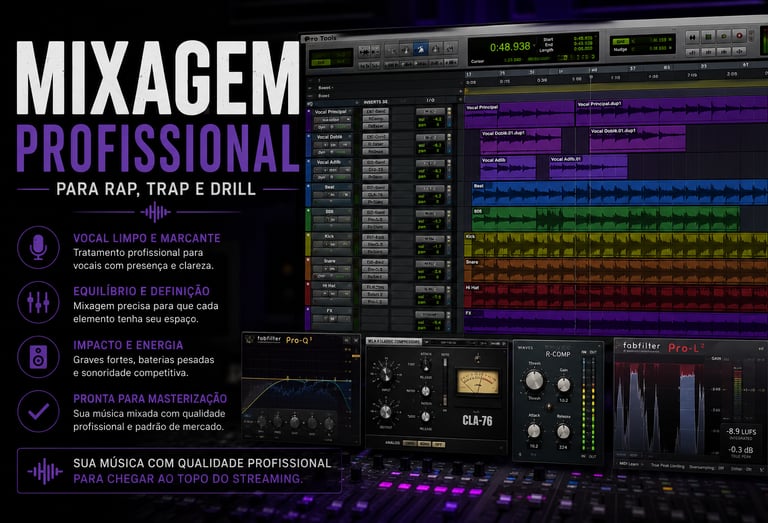Open the Vocal Adlib output path selector
The height and width of the screenshot is (523, 768).
pos(430,163)
